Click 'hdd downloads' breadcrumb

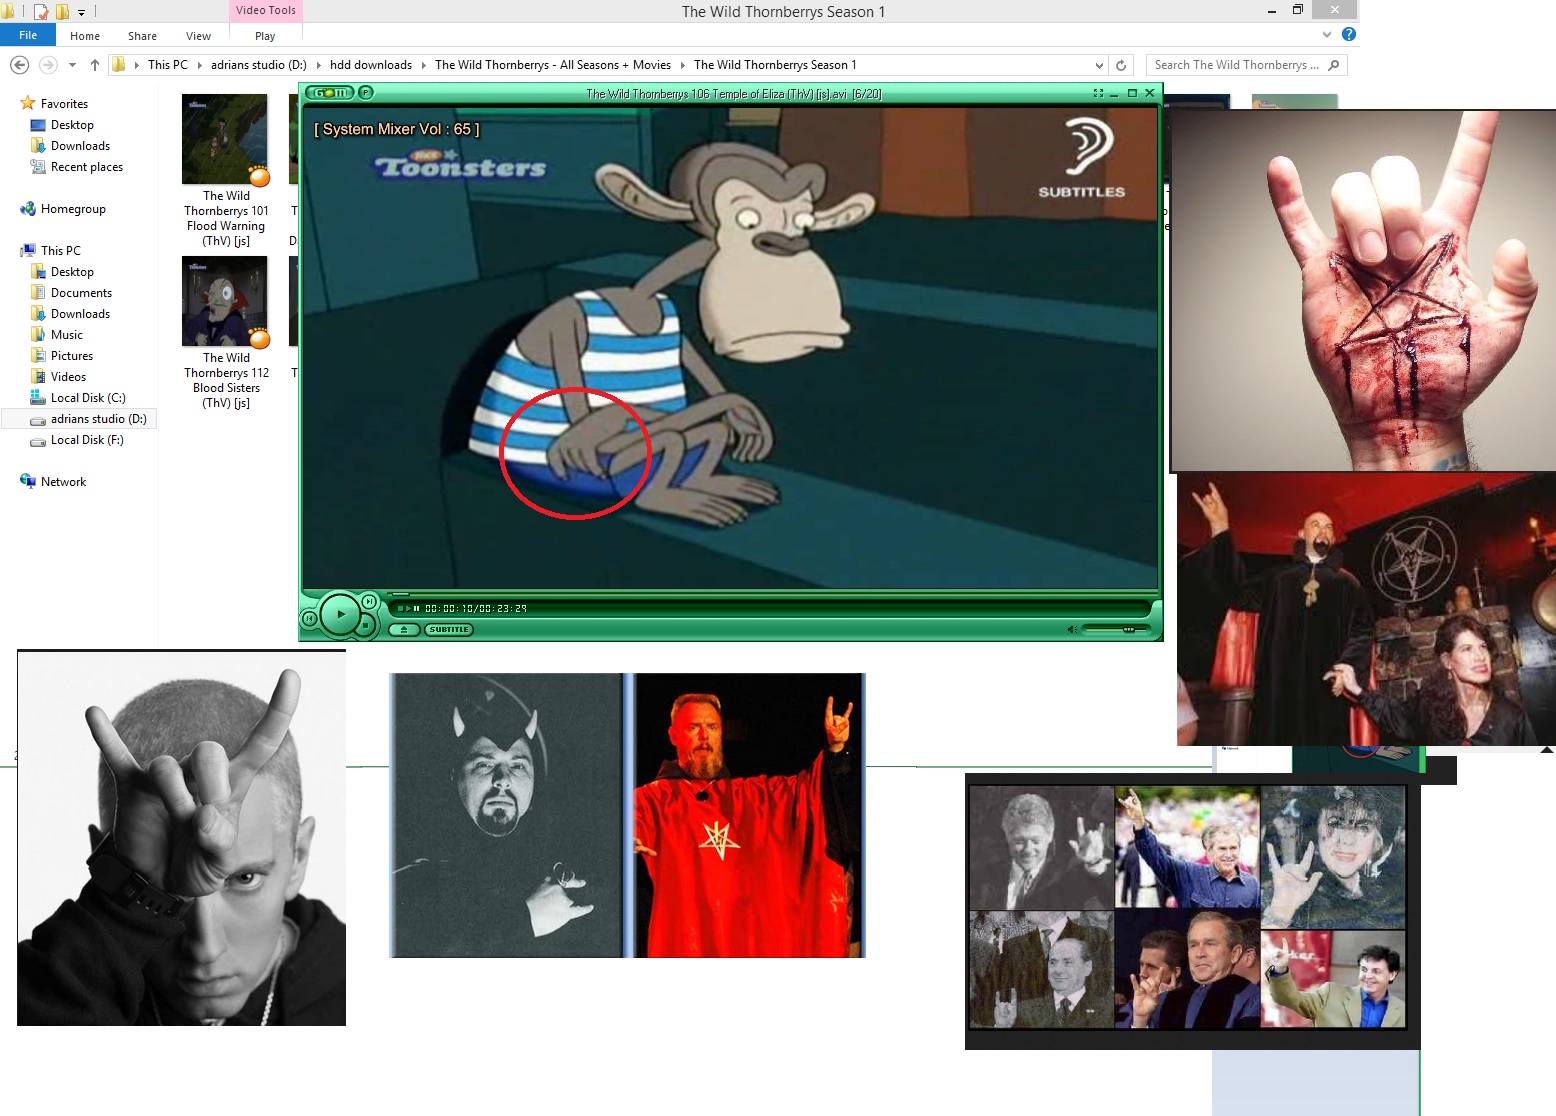point(371,65)
